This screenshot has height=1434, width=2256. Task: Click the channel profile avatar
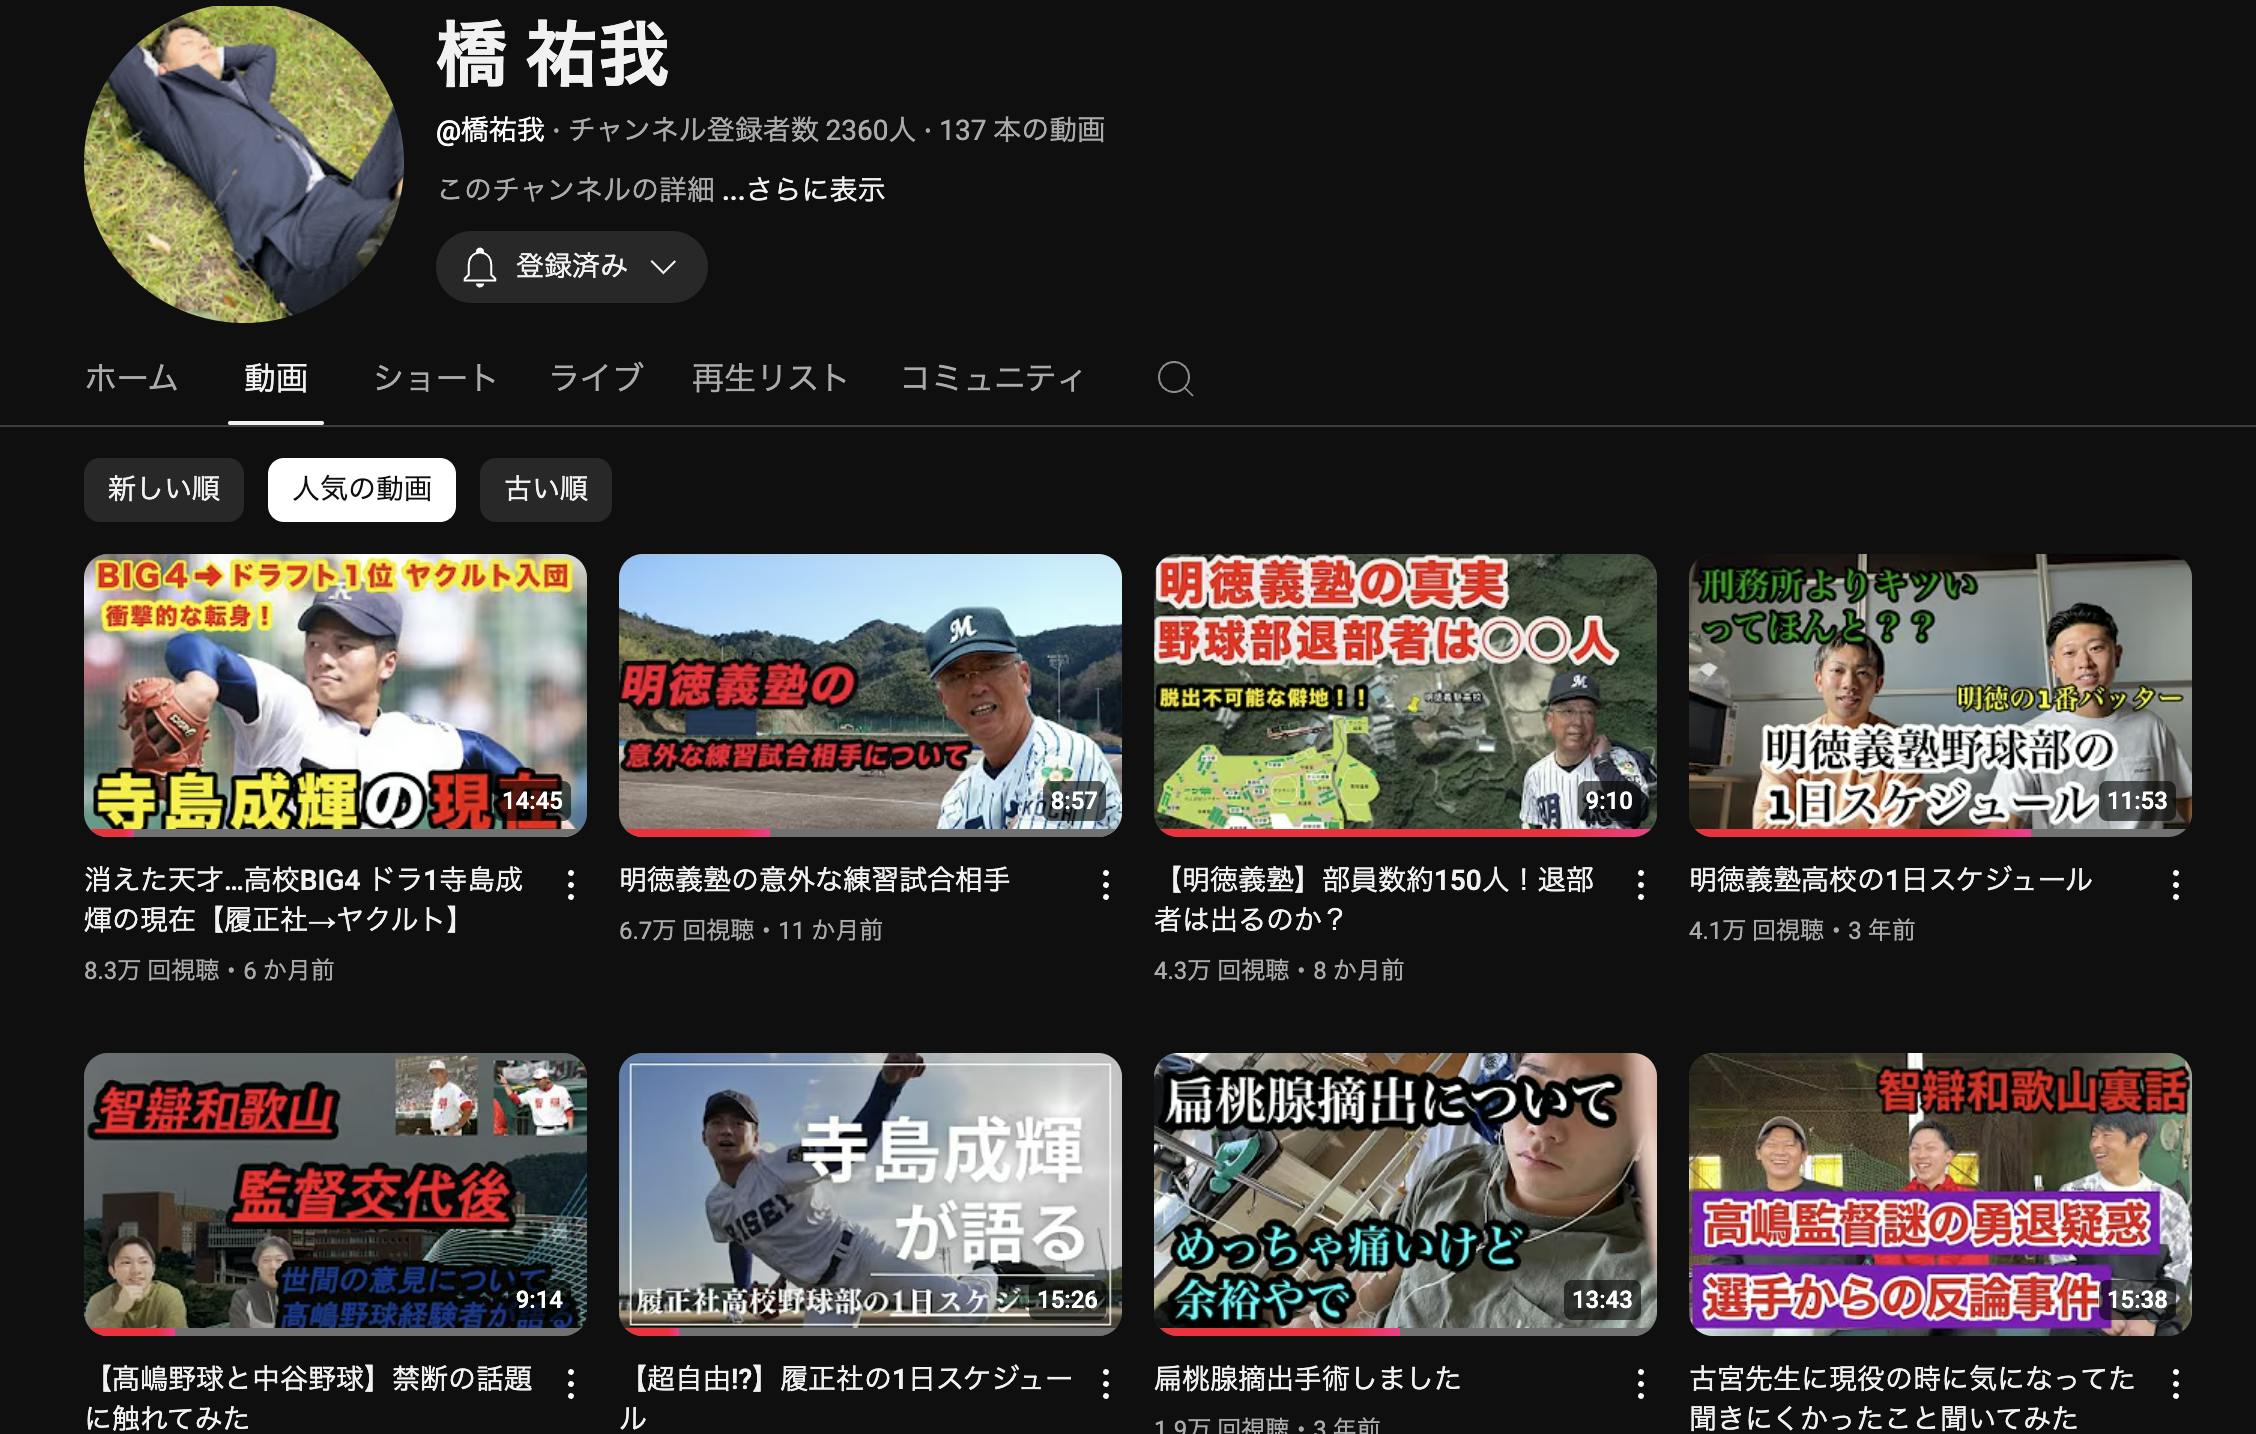tap(244, 164)
